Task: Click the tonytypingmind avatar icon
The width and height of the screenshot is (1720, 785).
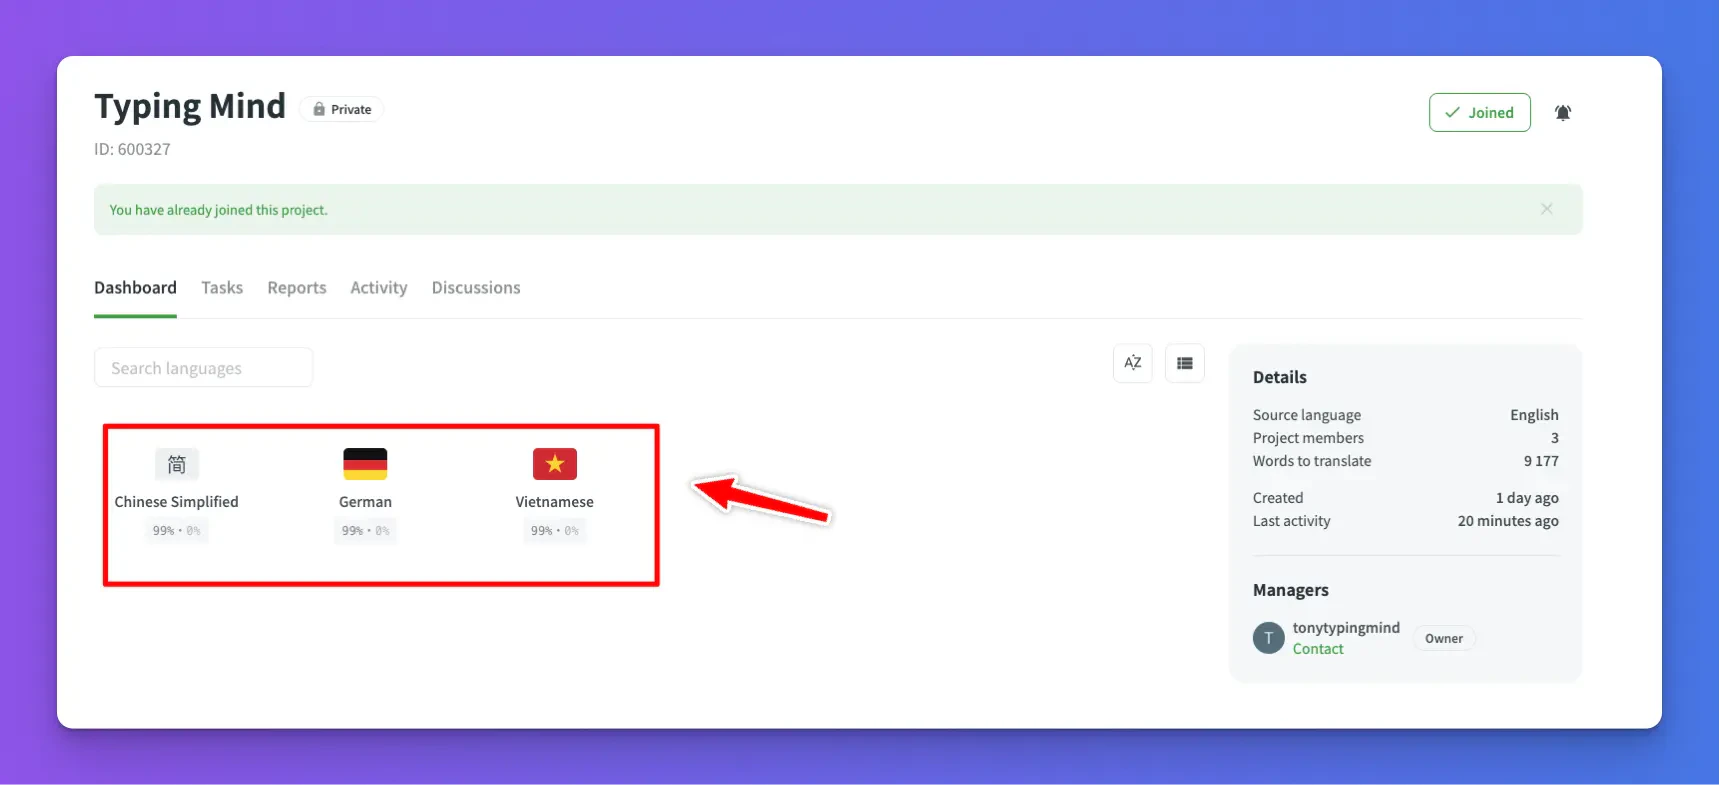Action: point(1269,638)
